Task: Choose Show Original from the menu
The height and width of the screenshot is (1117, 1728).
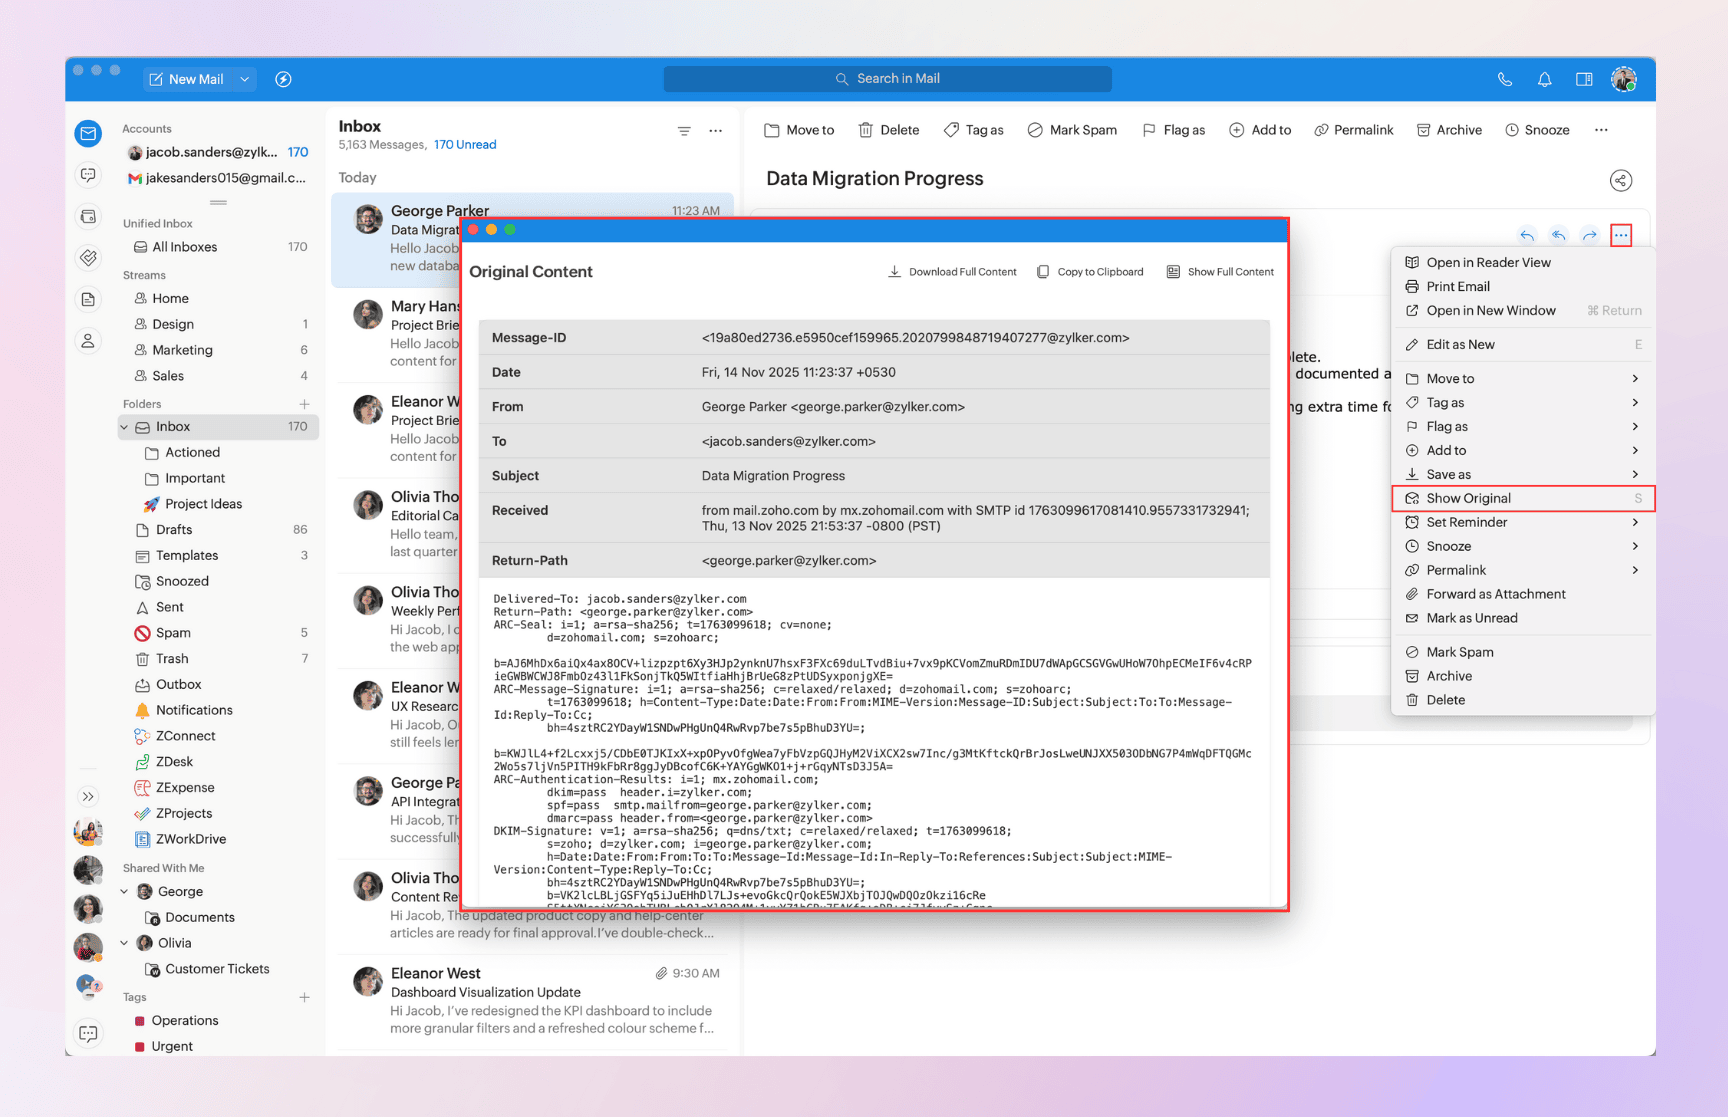Action: [1523, 498]
